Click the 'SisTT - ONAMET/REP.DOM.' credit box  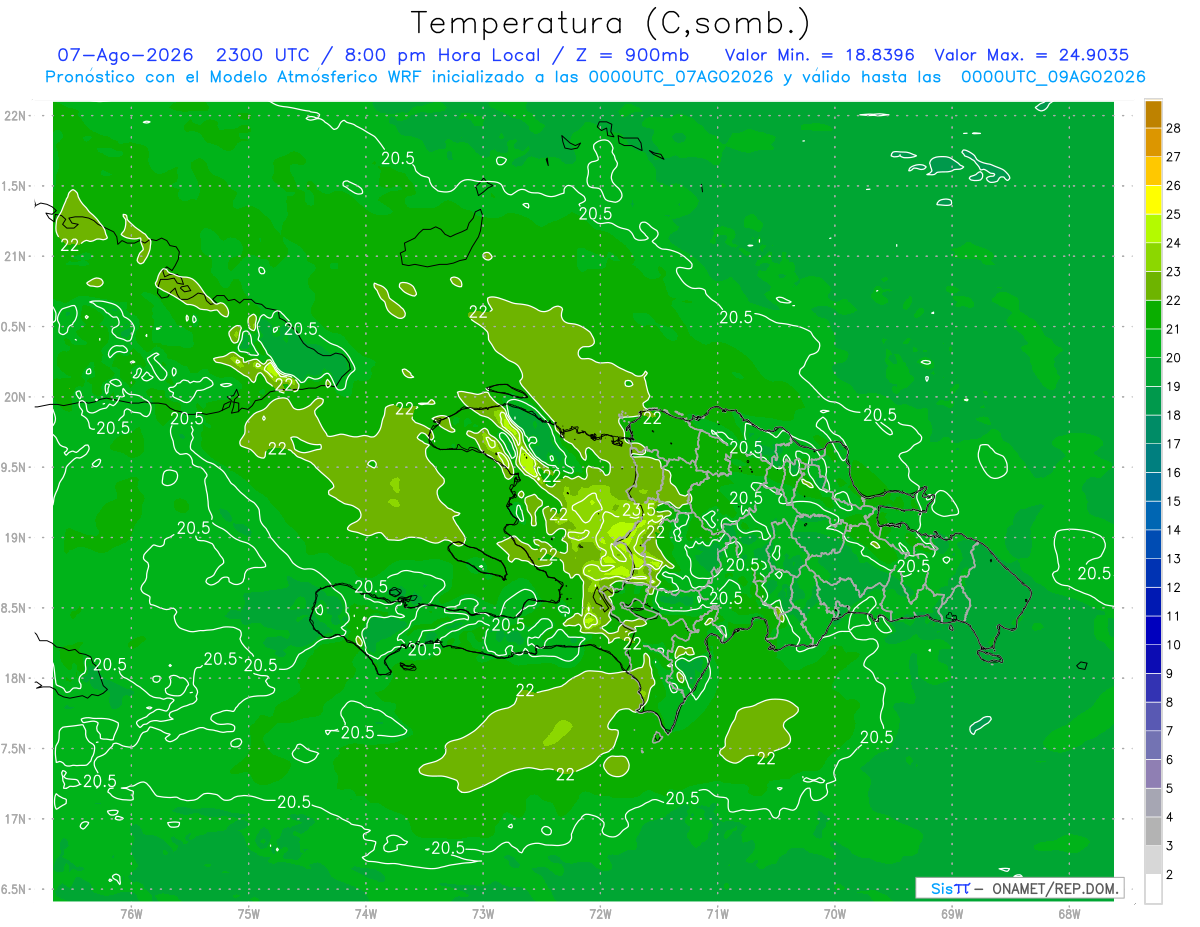tap(1019, 888)
